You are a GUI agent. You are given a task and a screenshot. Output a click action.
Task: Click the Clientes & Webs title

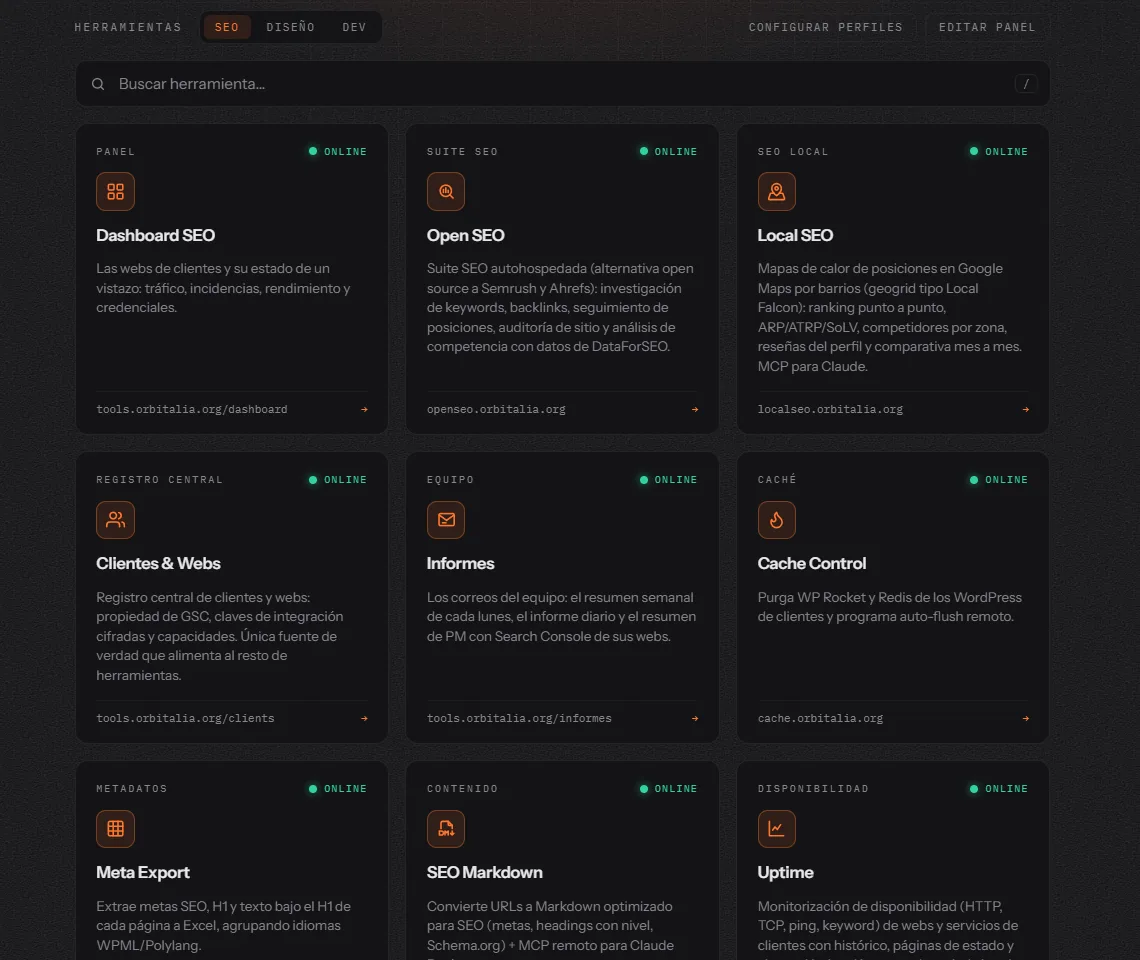pyautogui.click(x=158, y=564)
